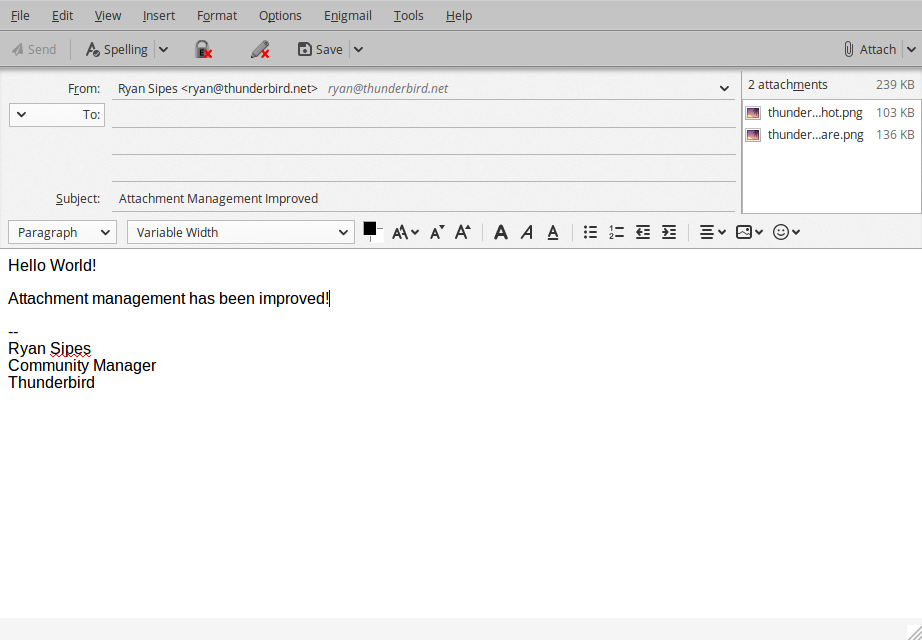Click the Enigmail signing pencil icon
The image size is (922, 640).
coord(260,49)
